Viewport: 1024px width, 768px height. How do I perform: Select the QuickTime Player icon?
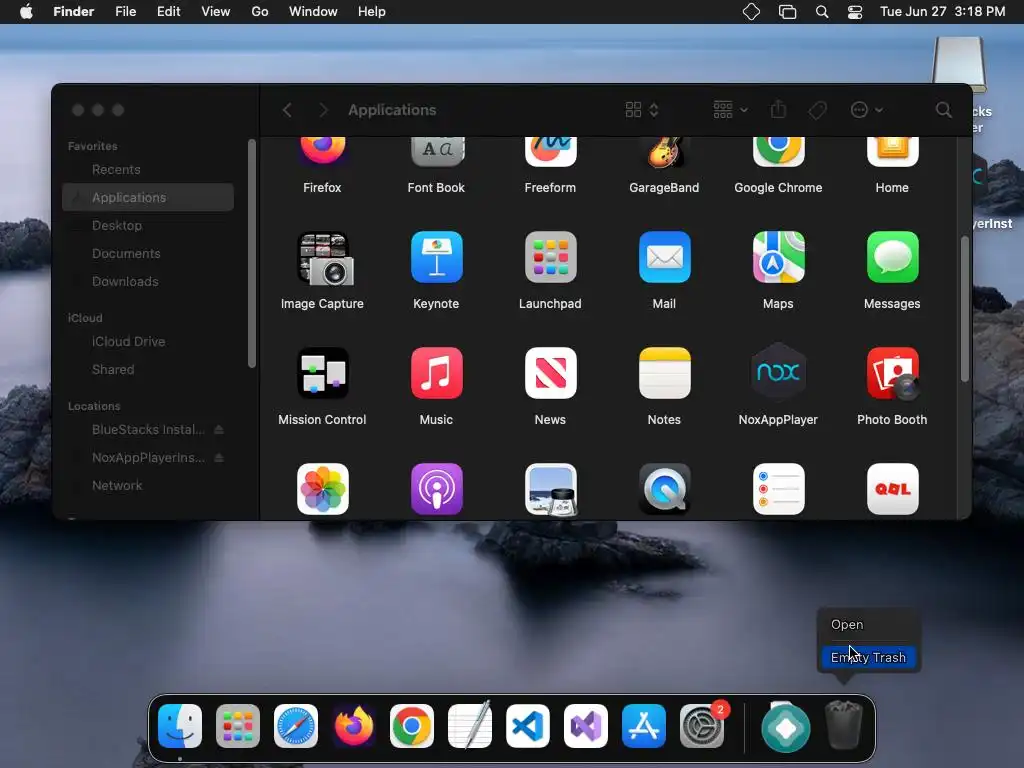664,489
